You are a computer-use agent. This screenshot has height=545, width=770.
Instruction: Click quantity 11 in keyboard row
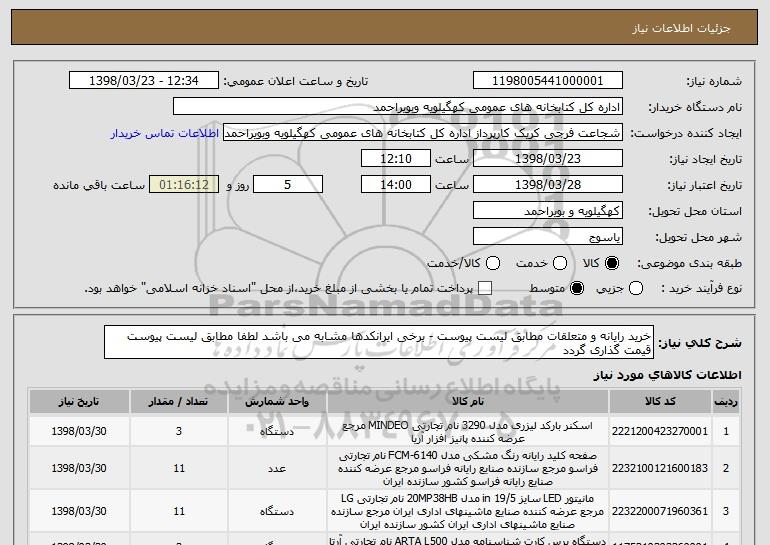coord(179,468)
